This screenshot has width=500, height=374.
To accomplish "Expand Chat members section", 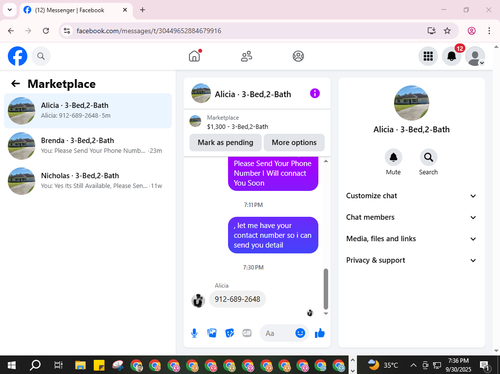I will coord(411,217).
